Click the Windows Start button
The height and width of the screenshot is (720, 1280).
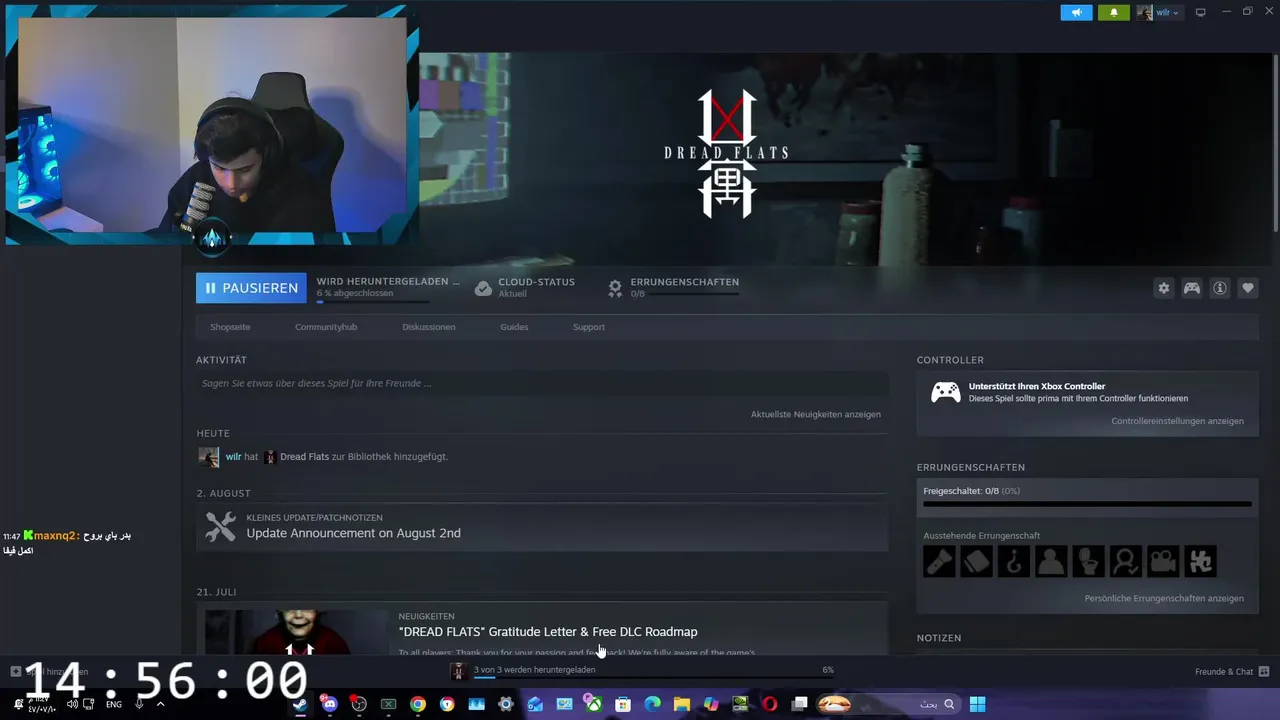[977, 704]
